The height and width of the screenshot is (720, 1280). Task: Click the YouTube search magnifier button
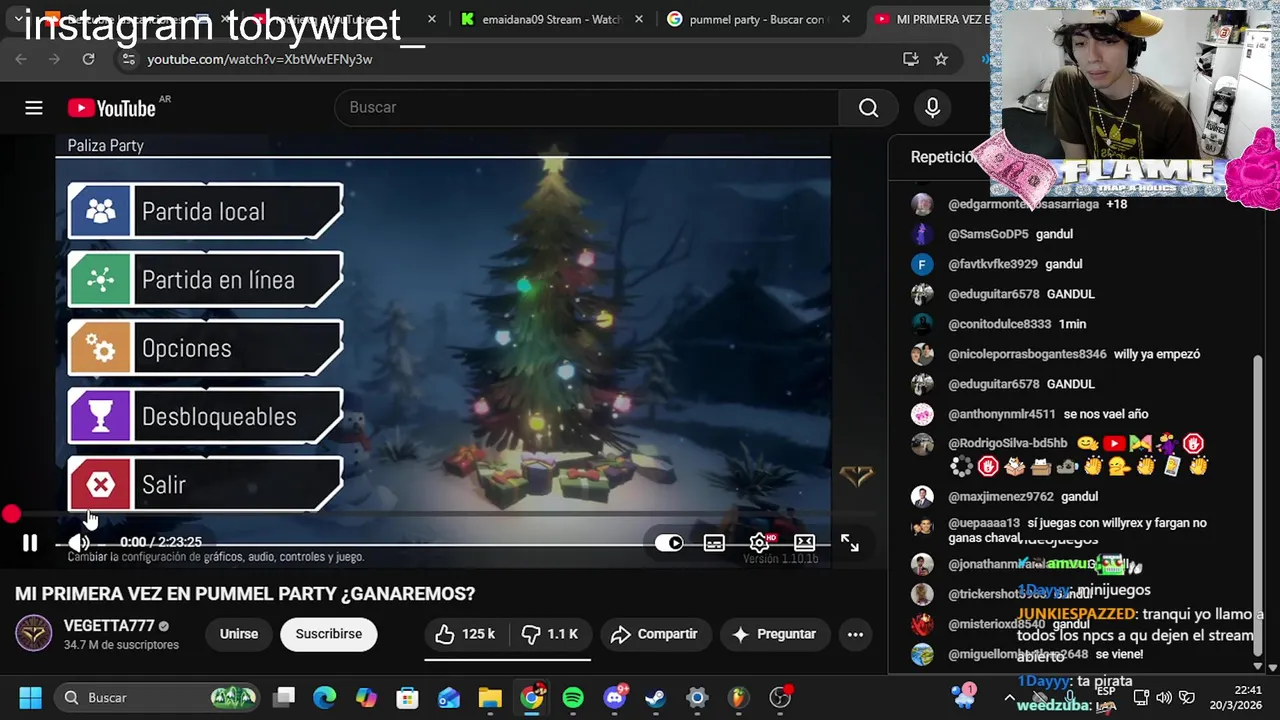[868, 107]
